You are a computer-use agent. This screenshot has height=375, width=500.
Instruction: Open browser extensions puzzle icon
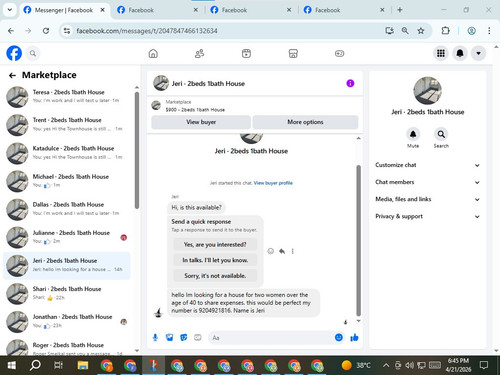[x=445, y=31]
